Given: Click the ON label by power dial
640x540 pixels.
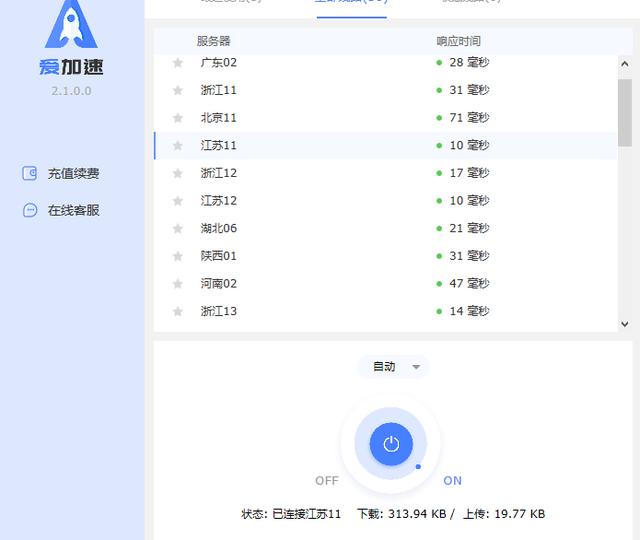Looking at the screenshot, I should (452, 481).
